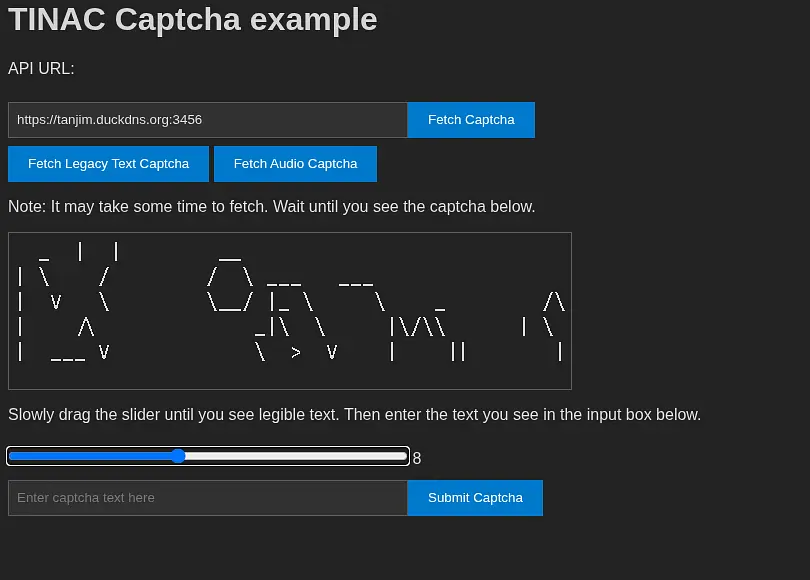810x580 pixels.
Task: Focus the API URL input field
Action: click(207, 120)
